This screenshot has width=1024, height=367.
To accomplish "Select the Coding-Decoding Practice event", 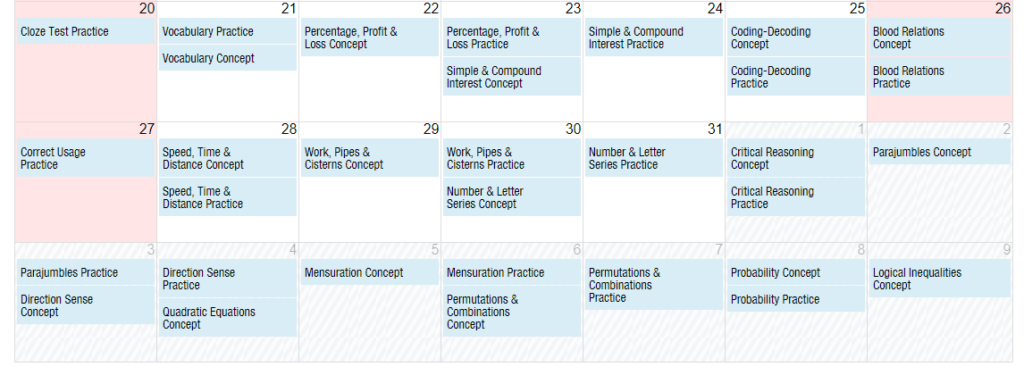I will click(795, 77).
